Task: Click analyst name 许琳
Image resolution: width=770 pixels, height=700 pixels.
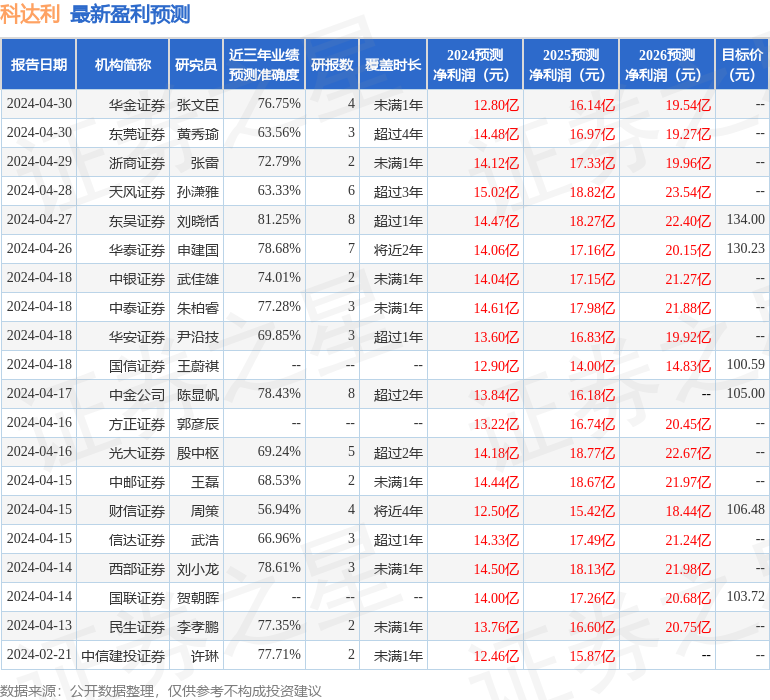Action: pyautogui.click(x=205, y=655)
